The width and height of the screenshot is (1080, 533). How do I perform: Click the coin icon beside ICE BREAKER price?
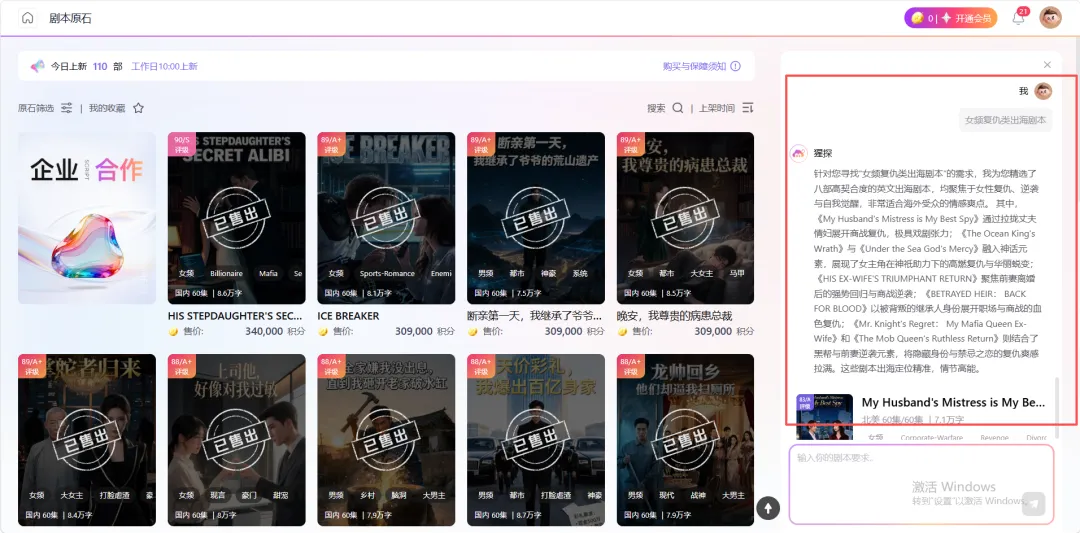pyautogui.click(x=322, y=332)
